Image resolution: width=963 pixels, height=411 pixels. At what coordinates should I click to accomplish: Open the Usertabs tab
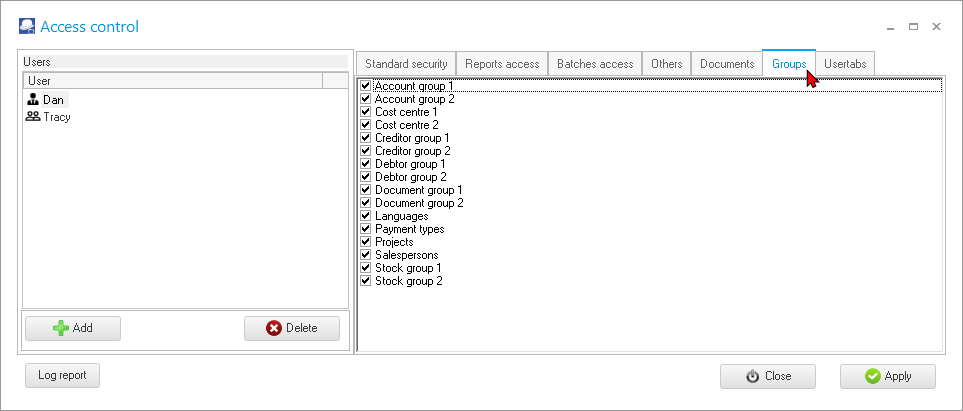(x=846, y=64)
